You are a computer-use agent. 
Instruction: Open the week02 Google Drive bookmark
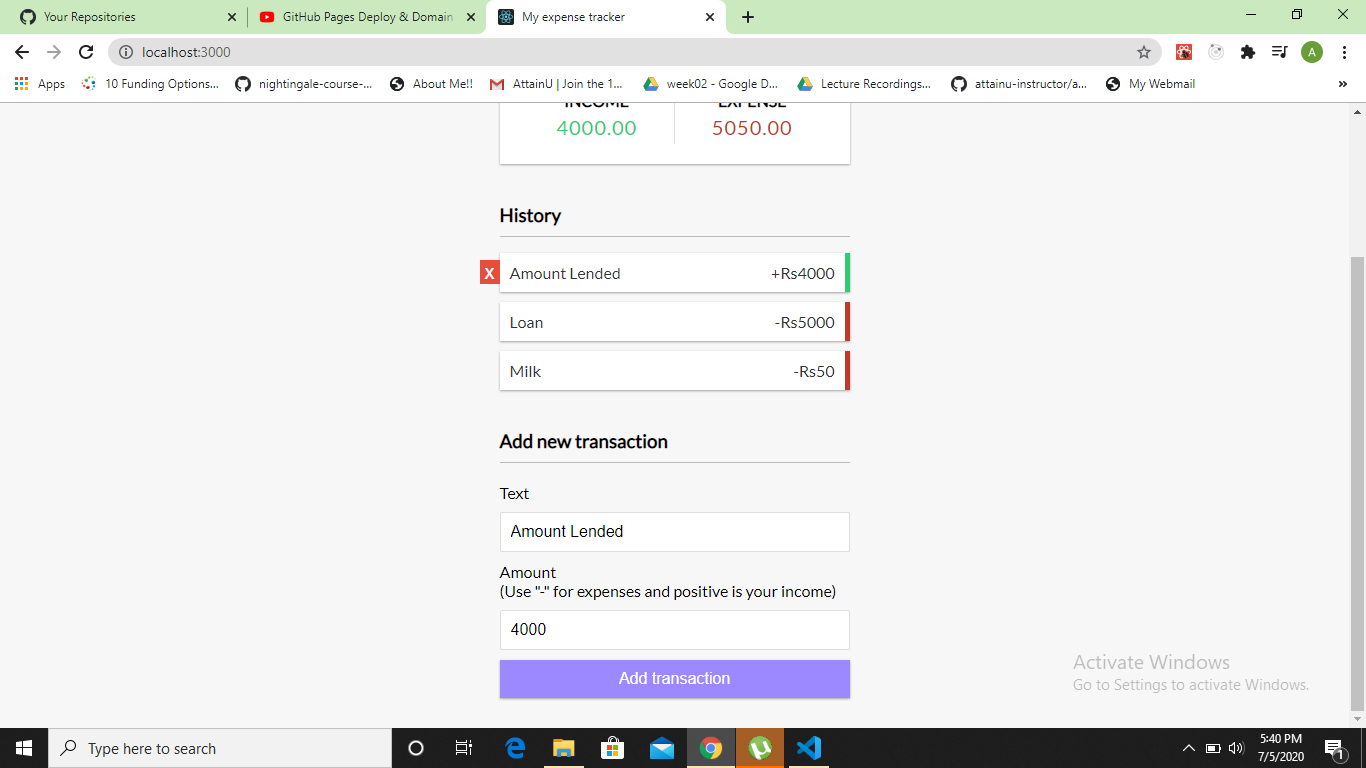pos(711,84)
